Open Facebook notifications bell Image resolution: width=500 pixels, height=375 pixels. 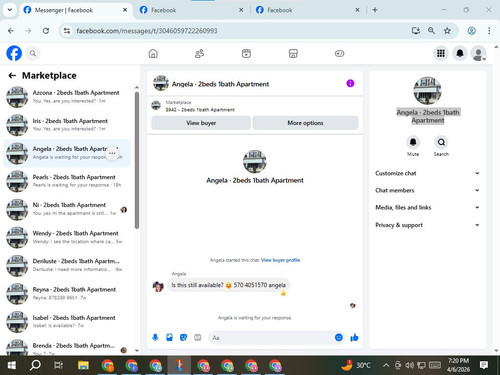point(460,53)
